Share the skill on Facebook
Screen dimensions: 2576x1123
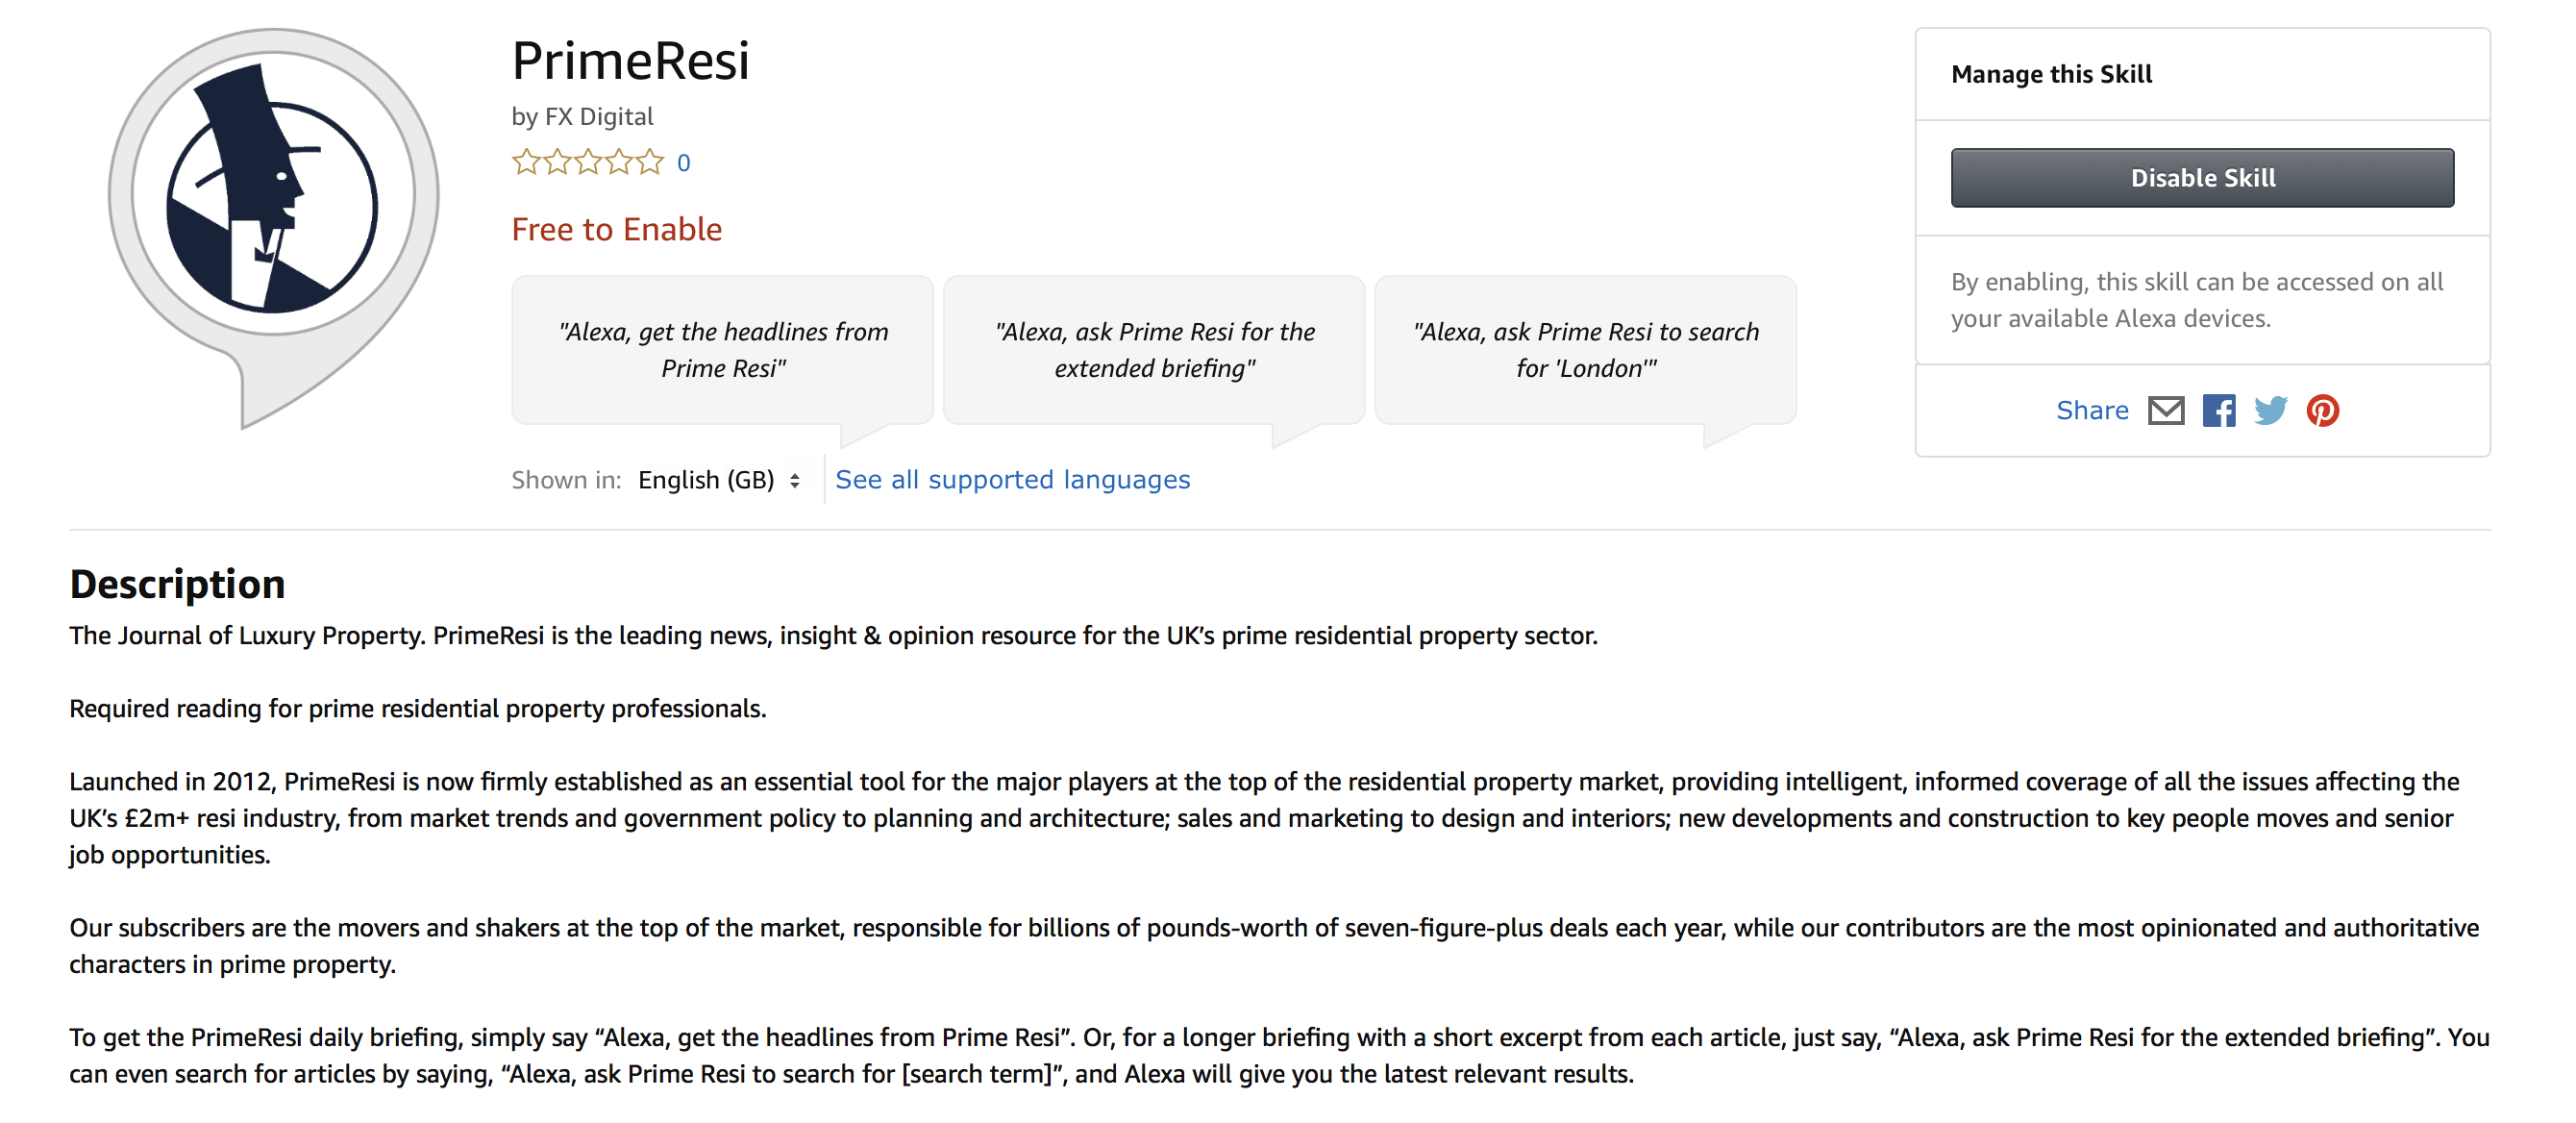pos(2218,411)
